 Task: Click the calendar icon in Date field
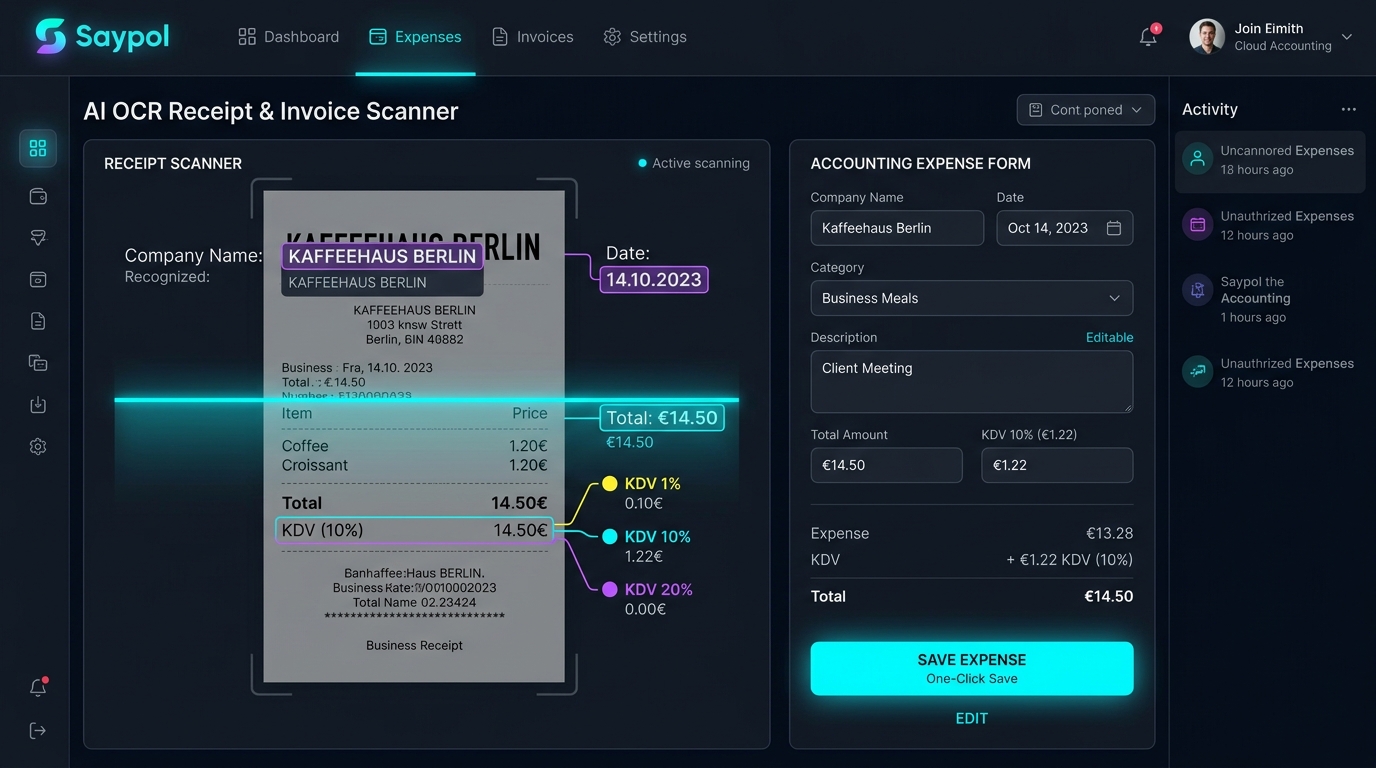point(1114,228)
